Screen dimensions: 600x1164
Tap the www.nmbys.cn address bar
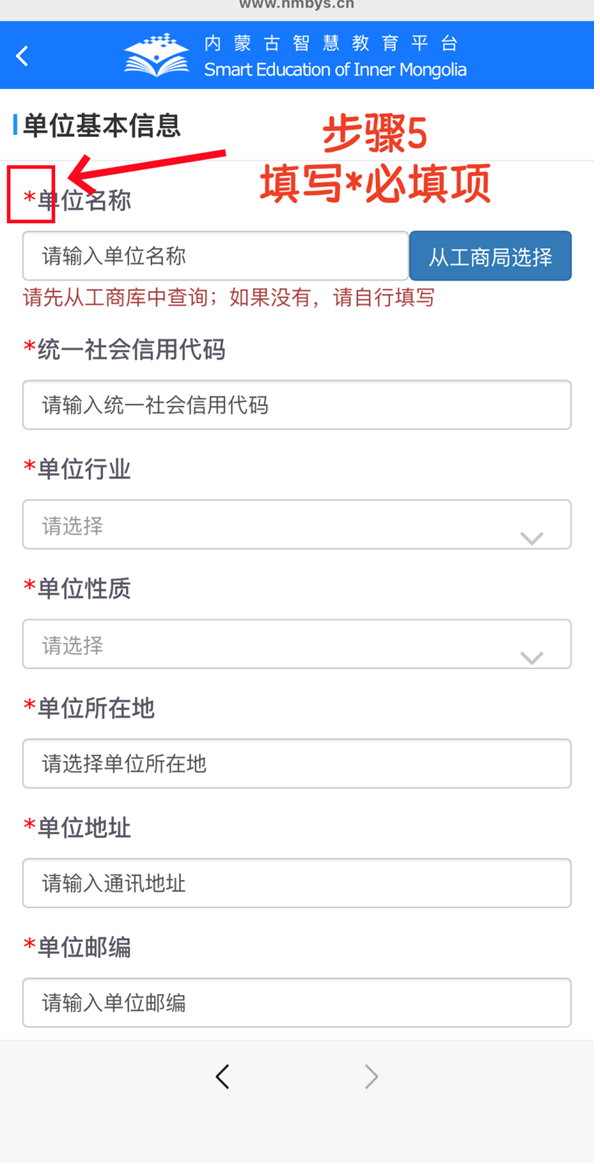[297, 5]
